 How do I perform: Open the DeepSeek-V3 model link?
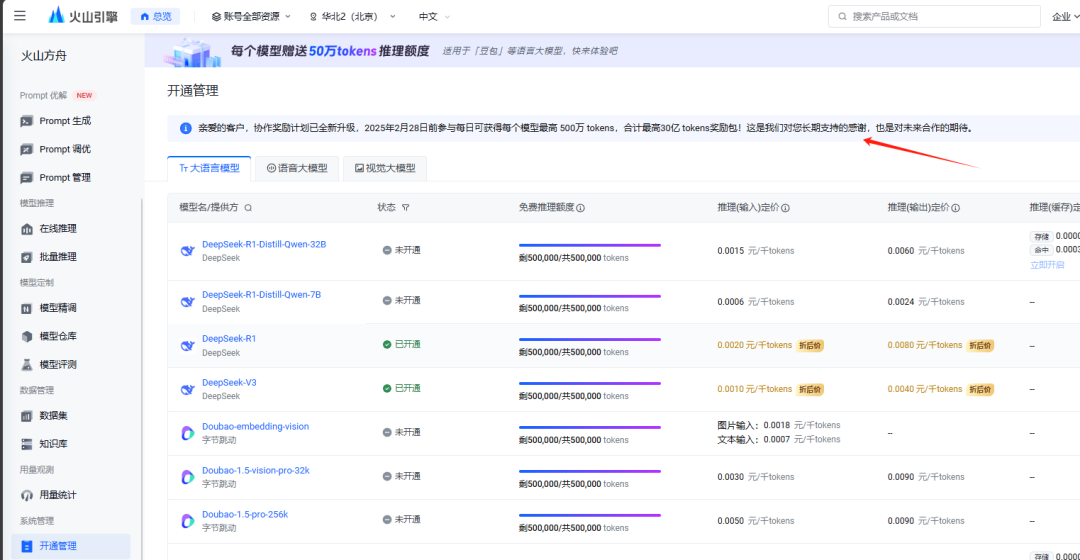(x=229, y=383)
